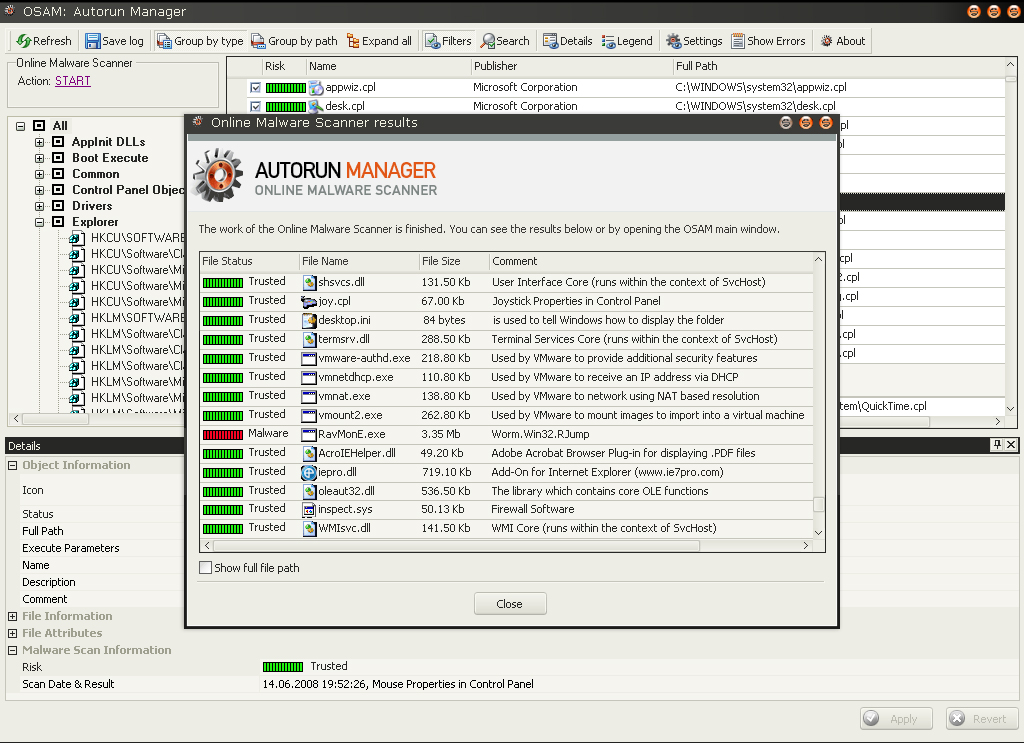The image size is (1024, 743).
Task: Open the Filters toolbar icon
Action: click(x=433, y=41)
